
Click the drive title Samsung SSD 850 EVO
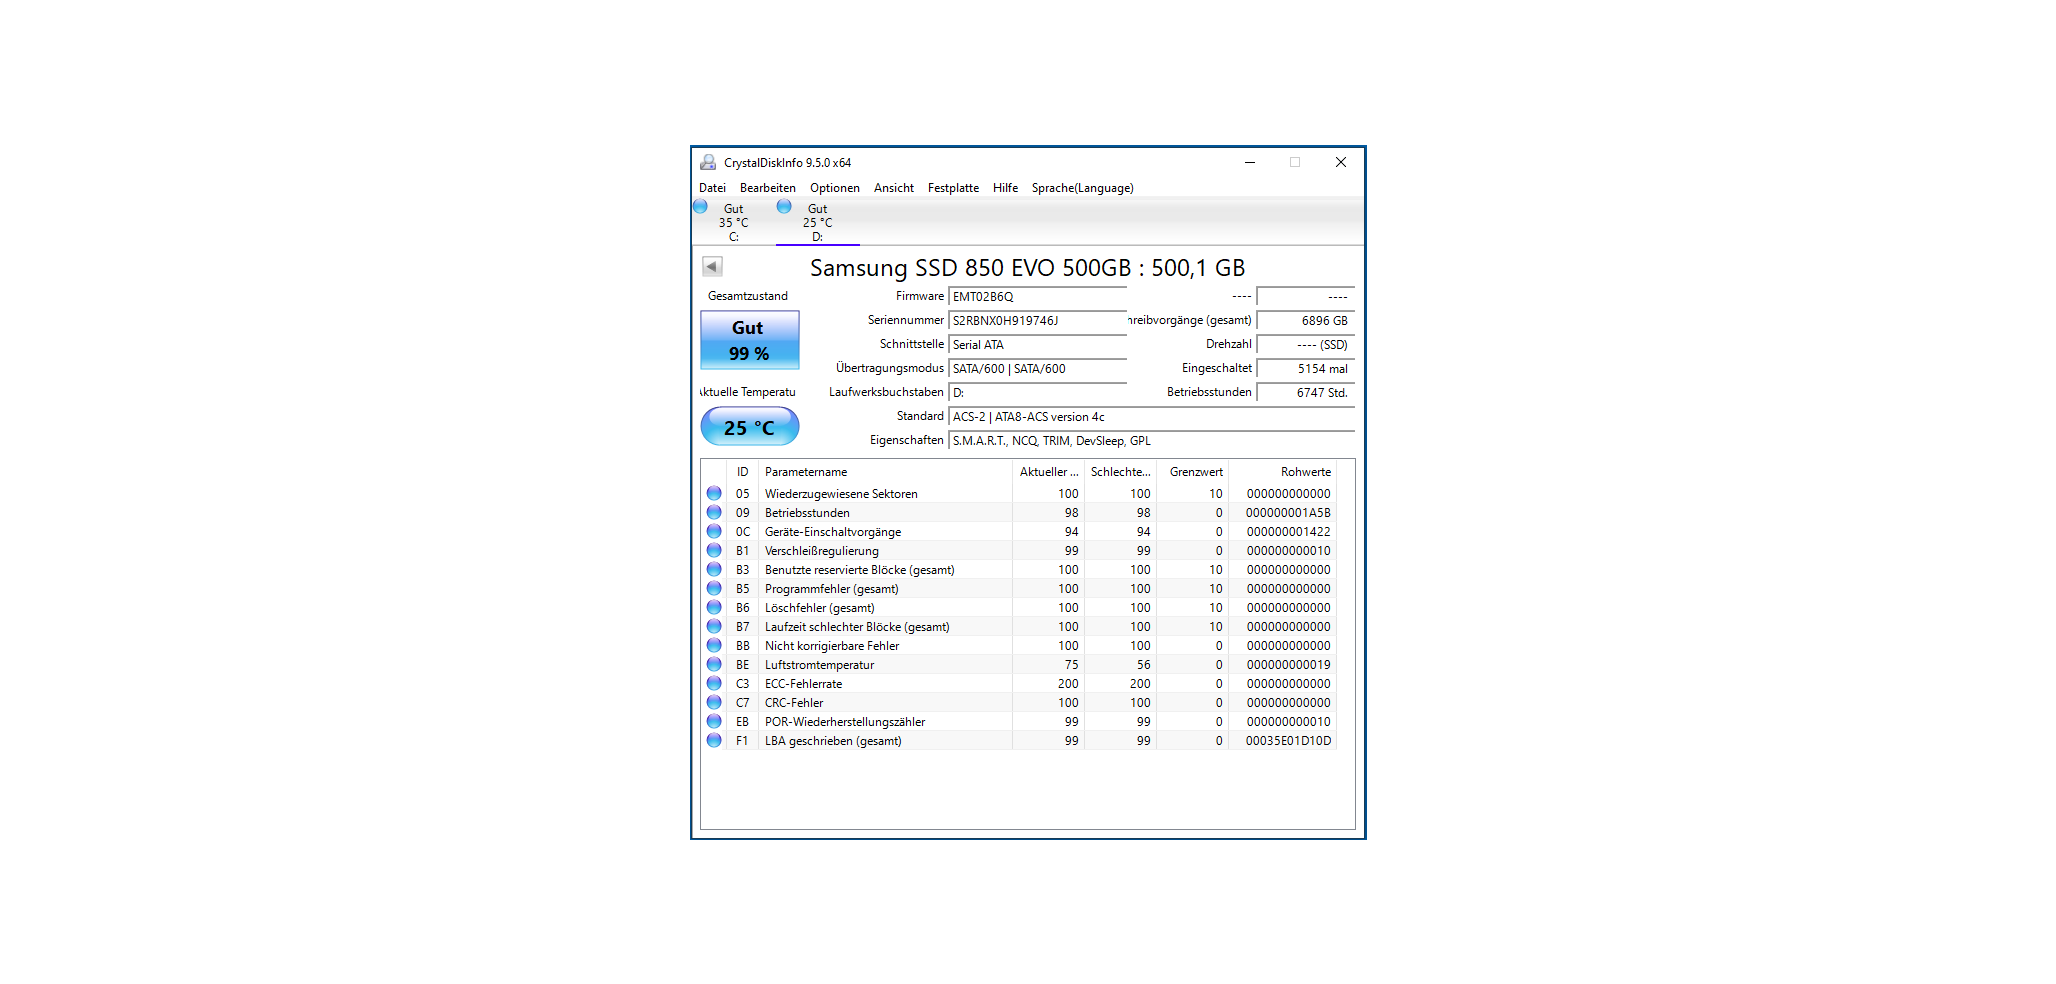pos(1027,268)
